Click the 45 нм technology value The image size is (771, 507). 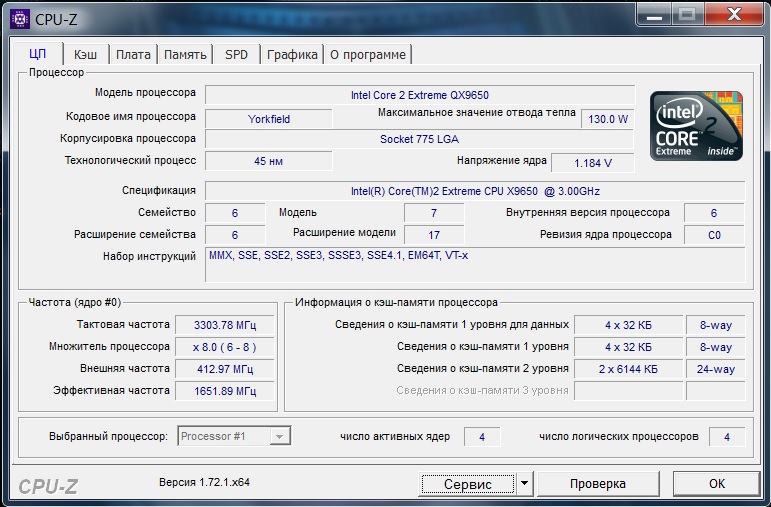click(268, 161)
